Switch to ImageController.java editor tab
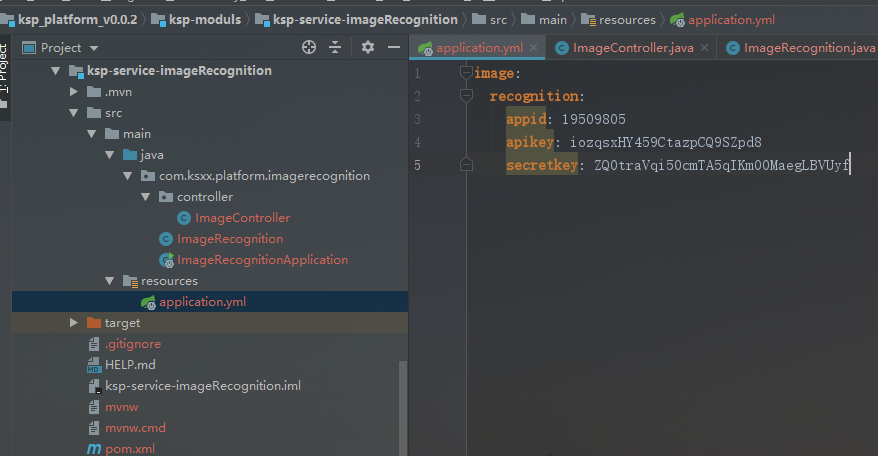878x456 pixels. coord(633,48)
